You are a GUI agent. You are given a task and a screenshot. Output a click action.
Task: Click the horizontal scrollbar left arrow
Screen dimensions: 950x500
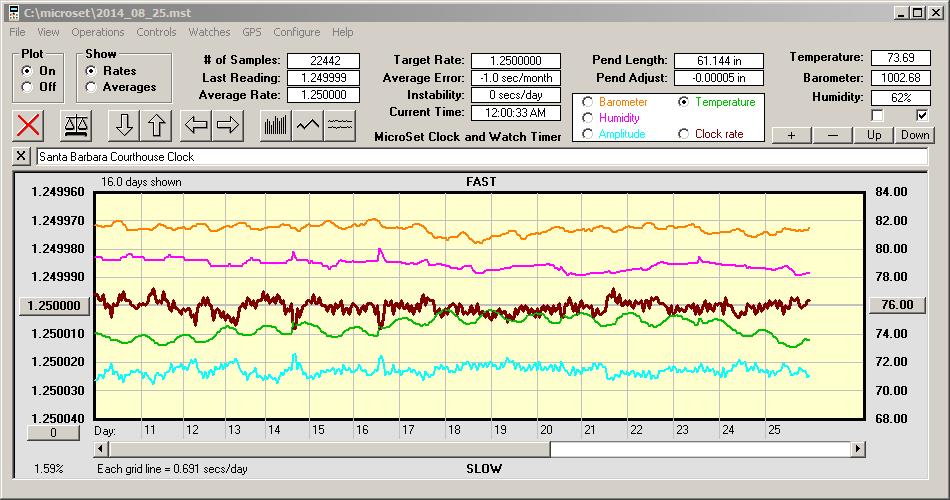pyautogui.click(x=102, y=449)
